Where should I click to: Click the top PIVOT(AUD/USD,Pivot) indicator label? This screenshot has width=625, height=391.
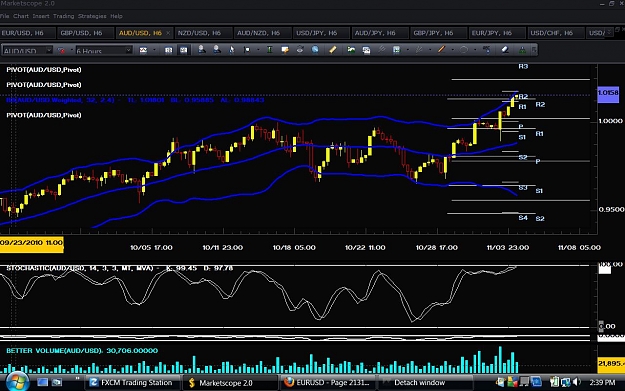[44, 70]
